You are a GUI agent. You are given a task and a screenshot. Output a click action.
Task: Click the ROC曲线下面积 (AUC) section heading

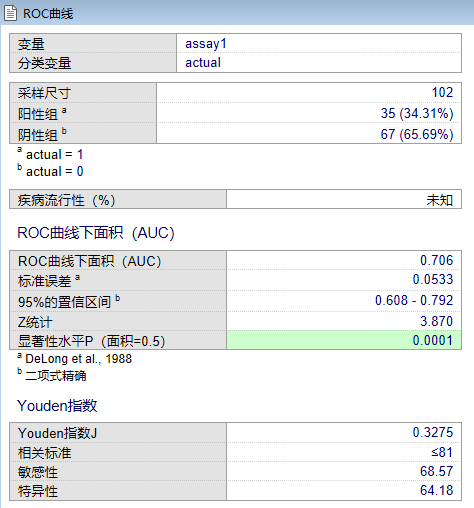[x=96, y=233]
